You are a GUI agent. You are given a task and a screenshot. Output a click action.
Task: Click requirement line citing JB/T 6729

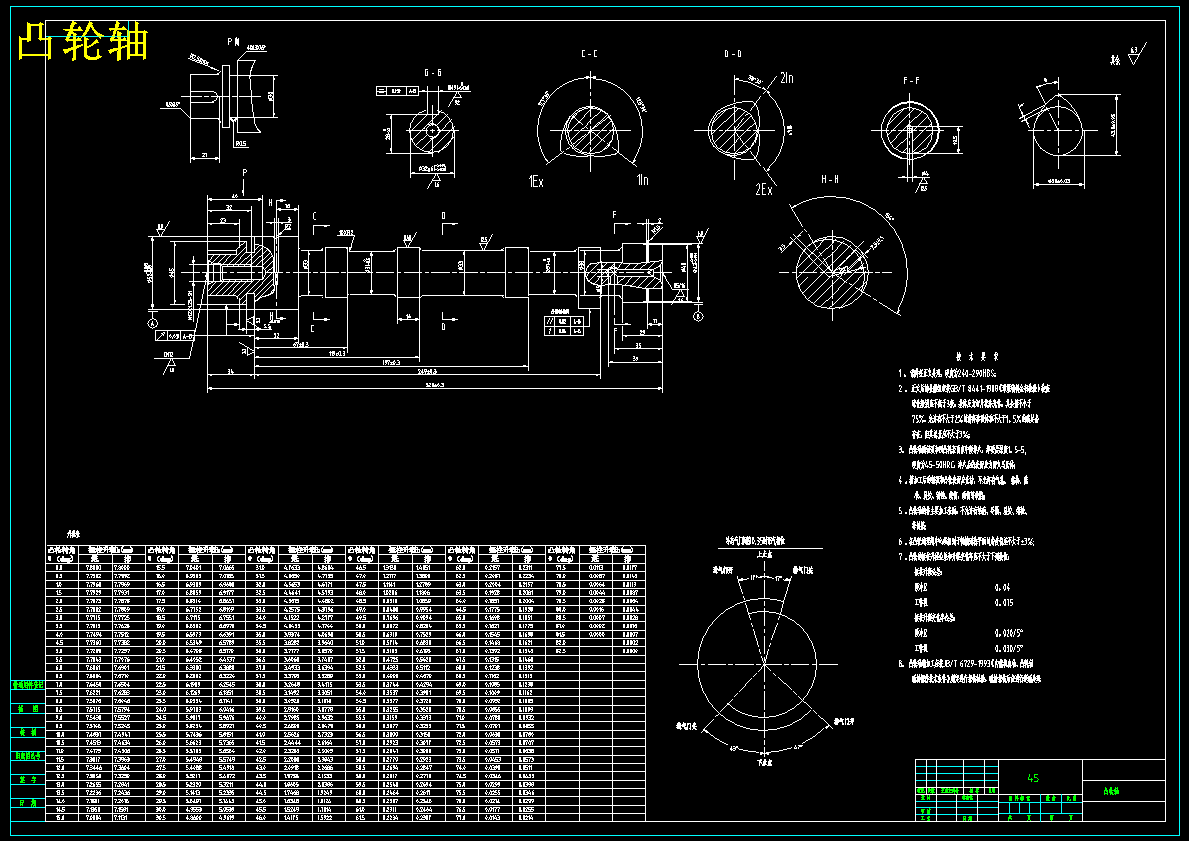tap(966, 664)
